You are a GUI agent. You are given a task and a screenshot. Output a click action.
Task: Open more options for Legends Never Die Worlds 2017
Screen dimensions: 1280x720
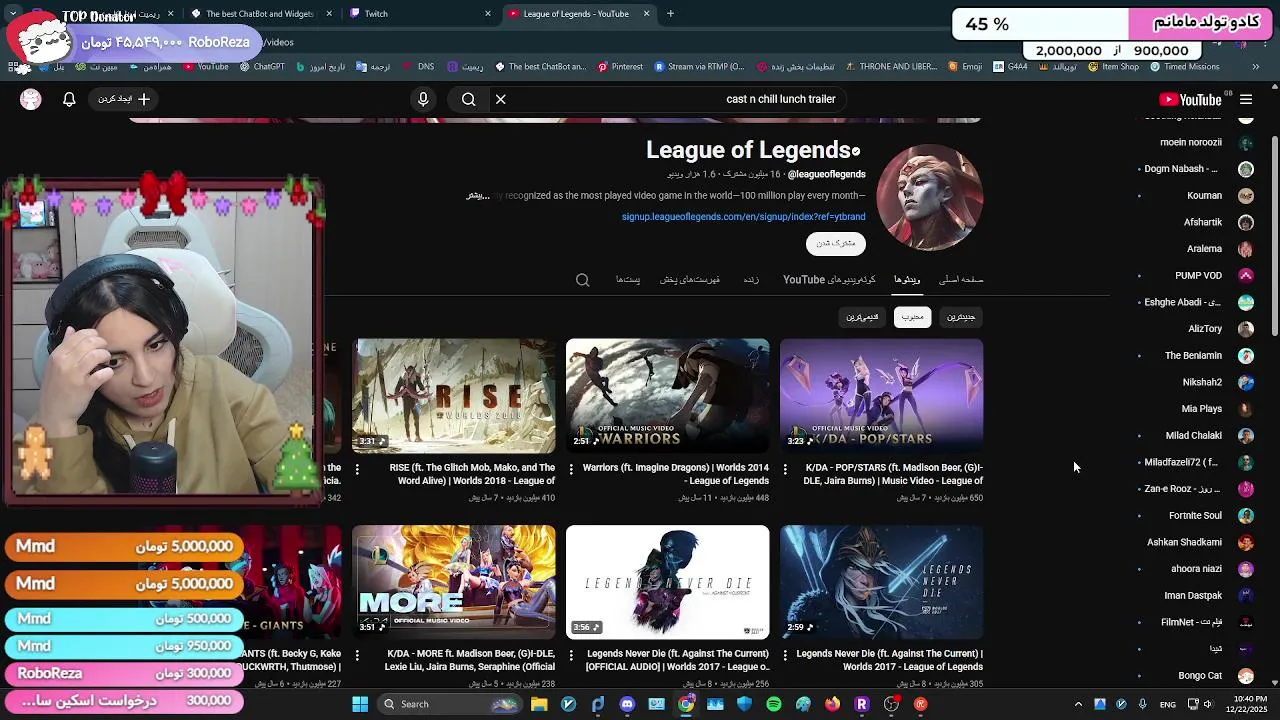785,654
